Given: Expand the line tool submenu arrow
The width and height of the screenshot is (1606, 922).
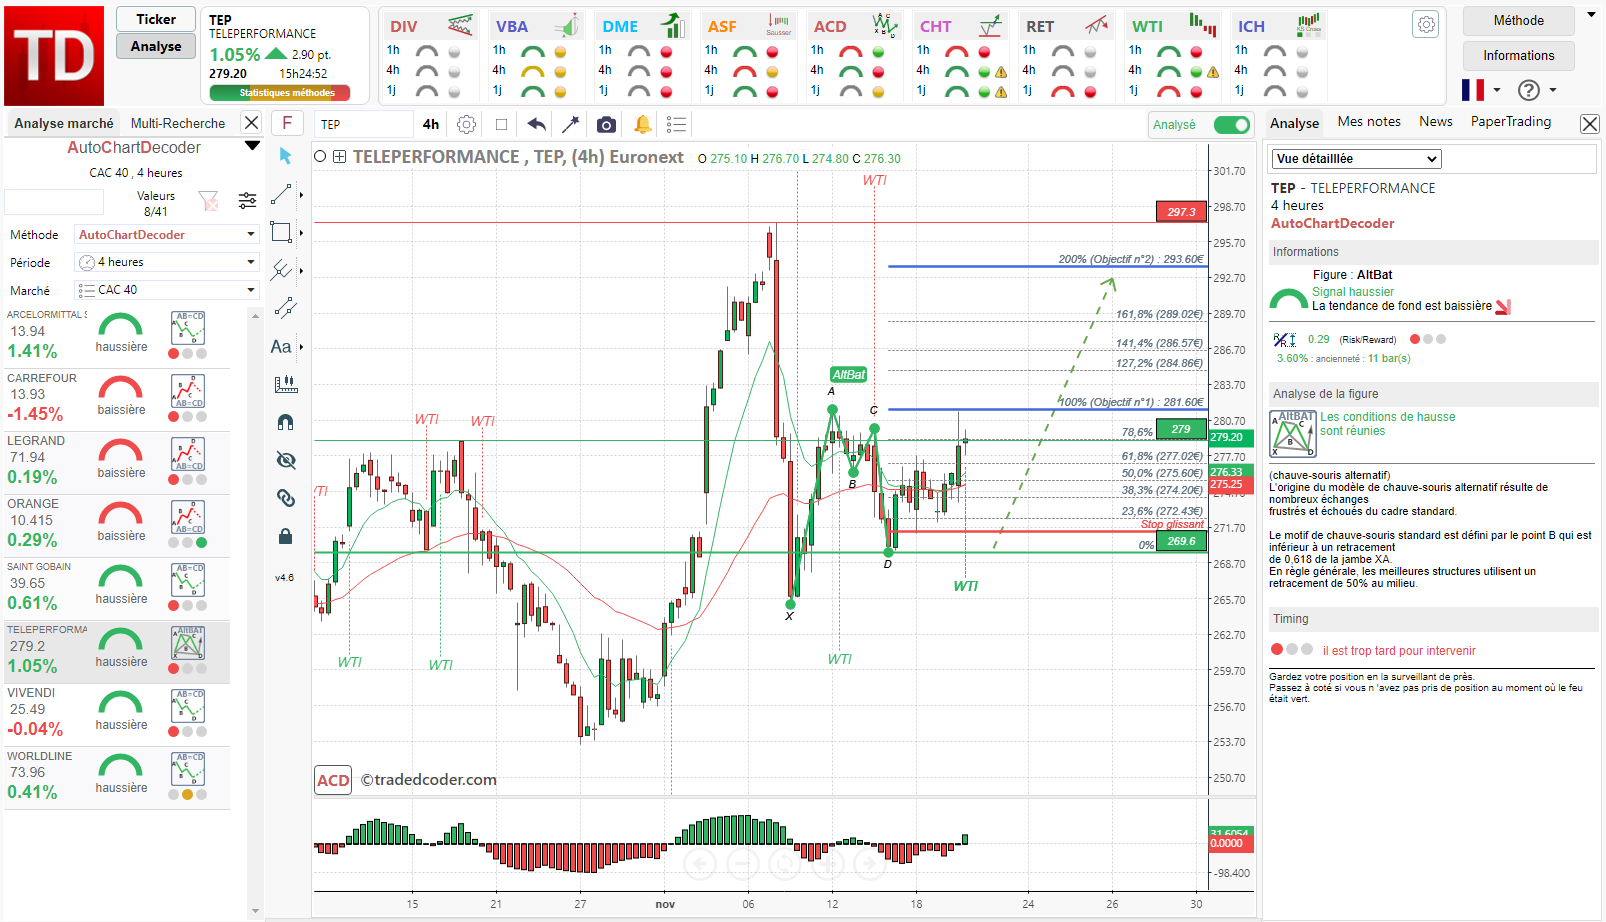Looking at the screenshot, I should coord(301,195).
